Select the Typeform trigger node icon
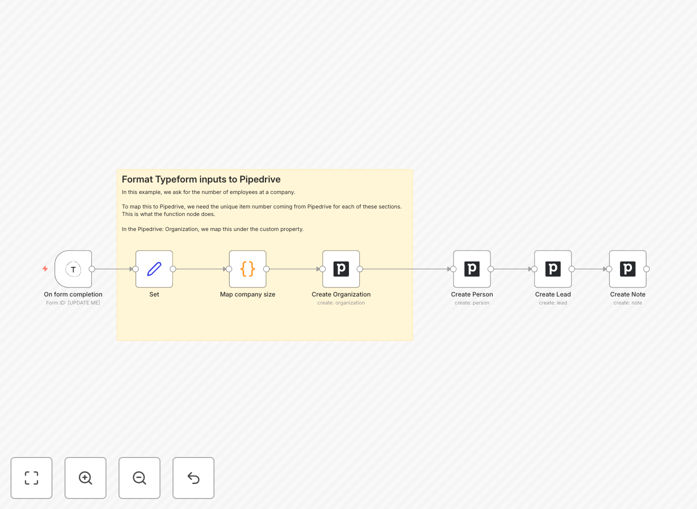Image resolution: width=697 pixels, height=509 pixels. tap(73, 269)
